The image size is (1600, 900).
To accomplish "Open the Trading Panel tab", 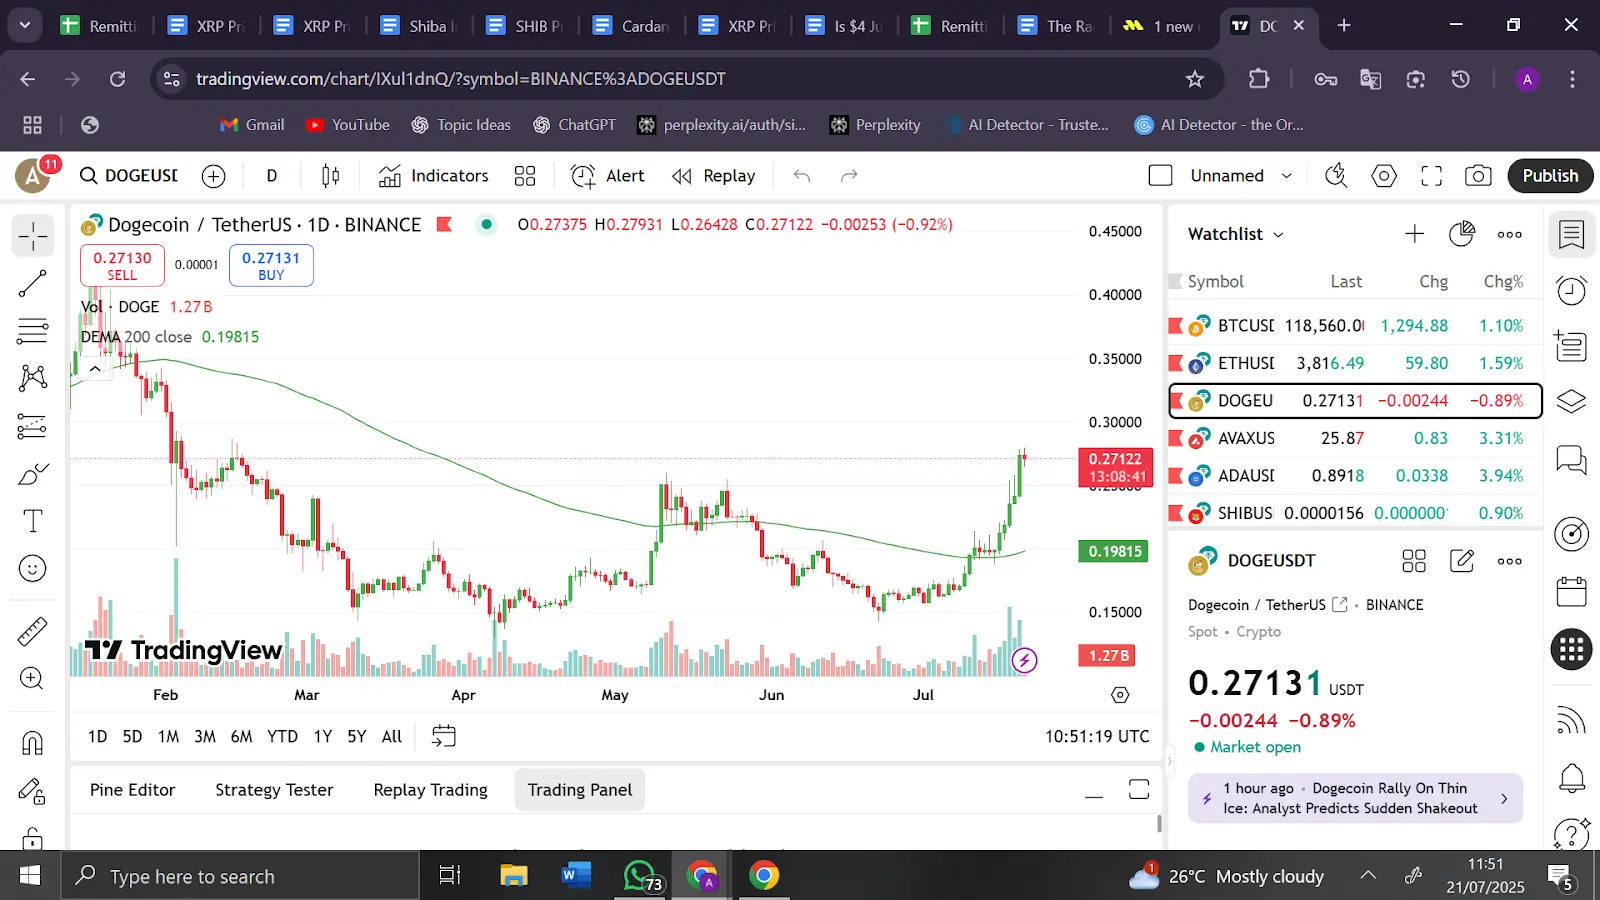I will 580,790.
